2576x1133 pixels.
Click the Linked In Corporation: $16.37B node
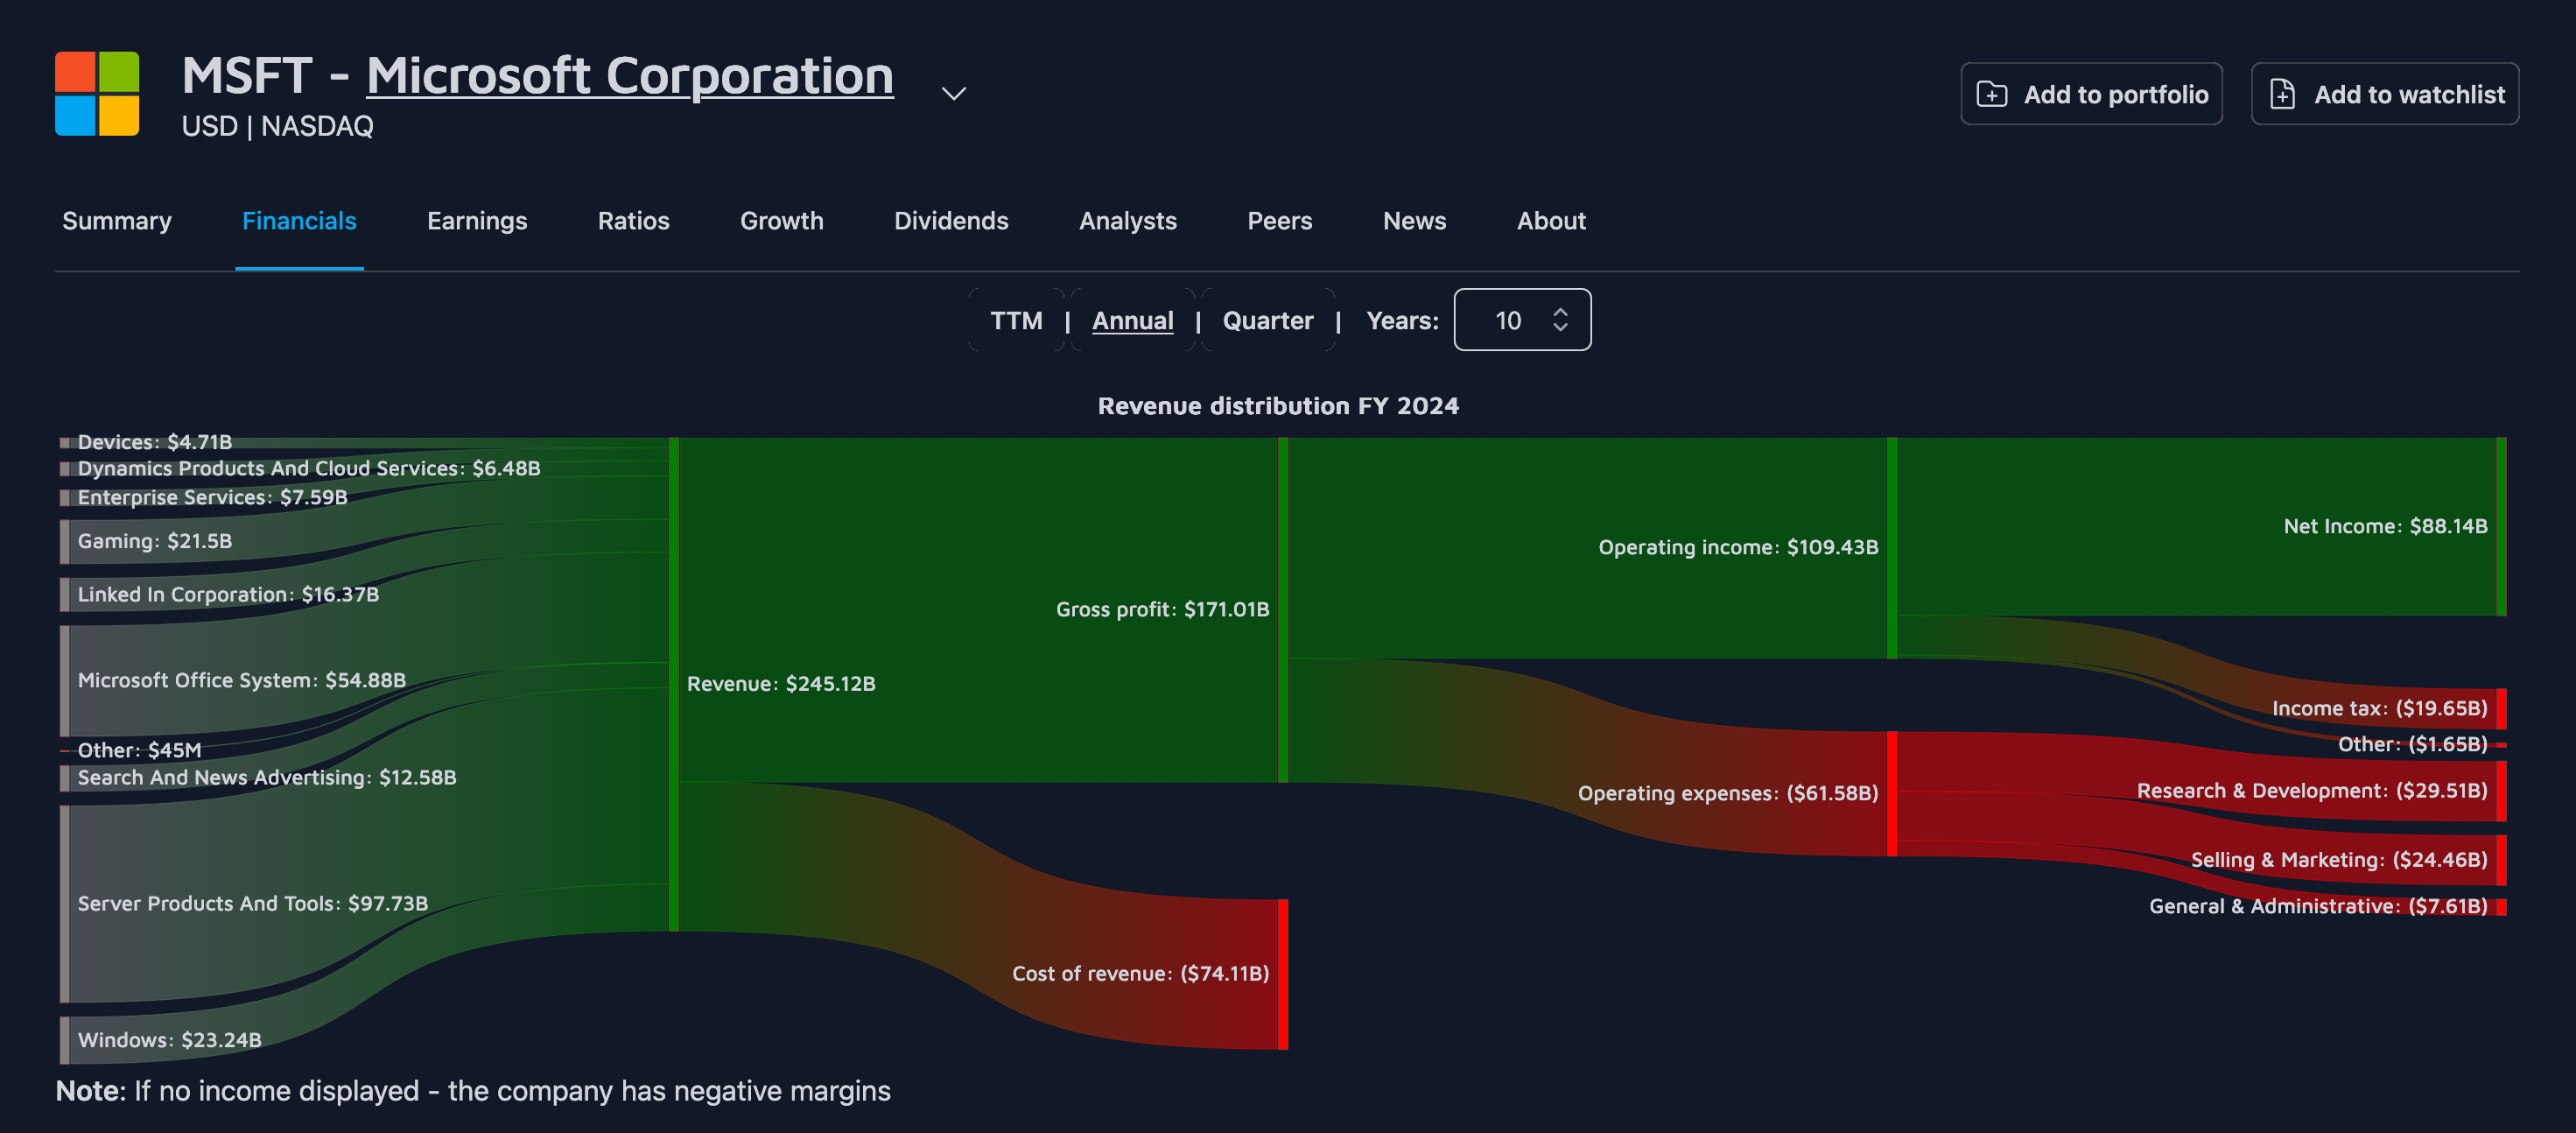point(228,594)
